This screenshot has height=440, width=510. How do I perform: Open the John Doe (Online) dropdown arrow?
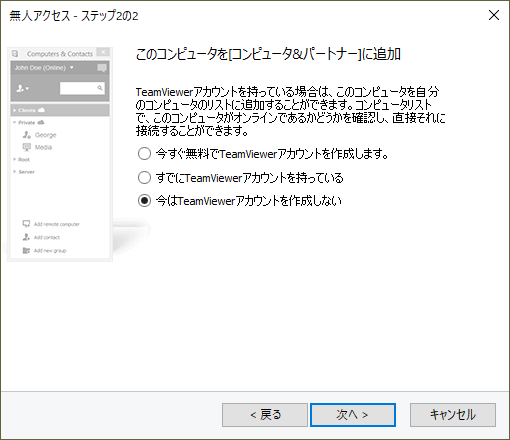coord(72,68)
